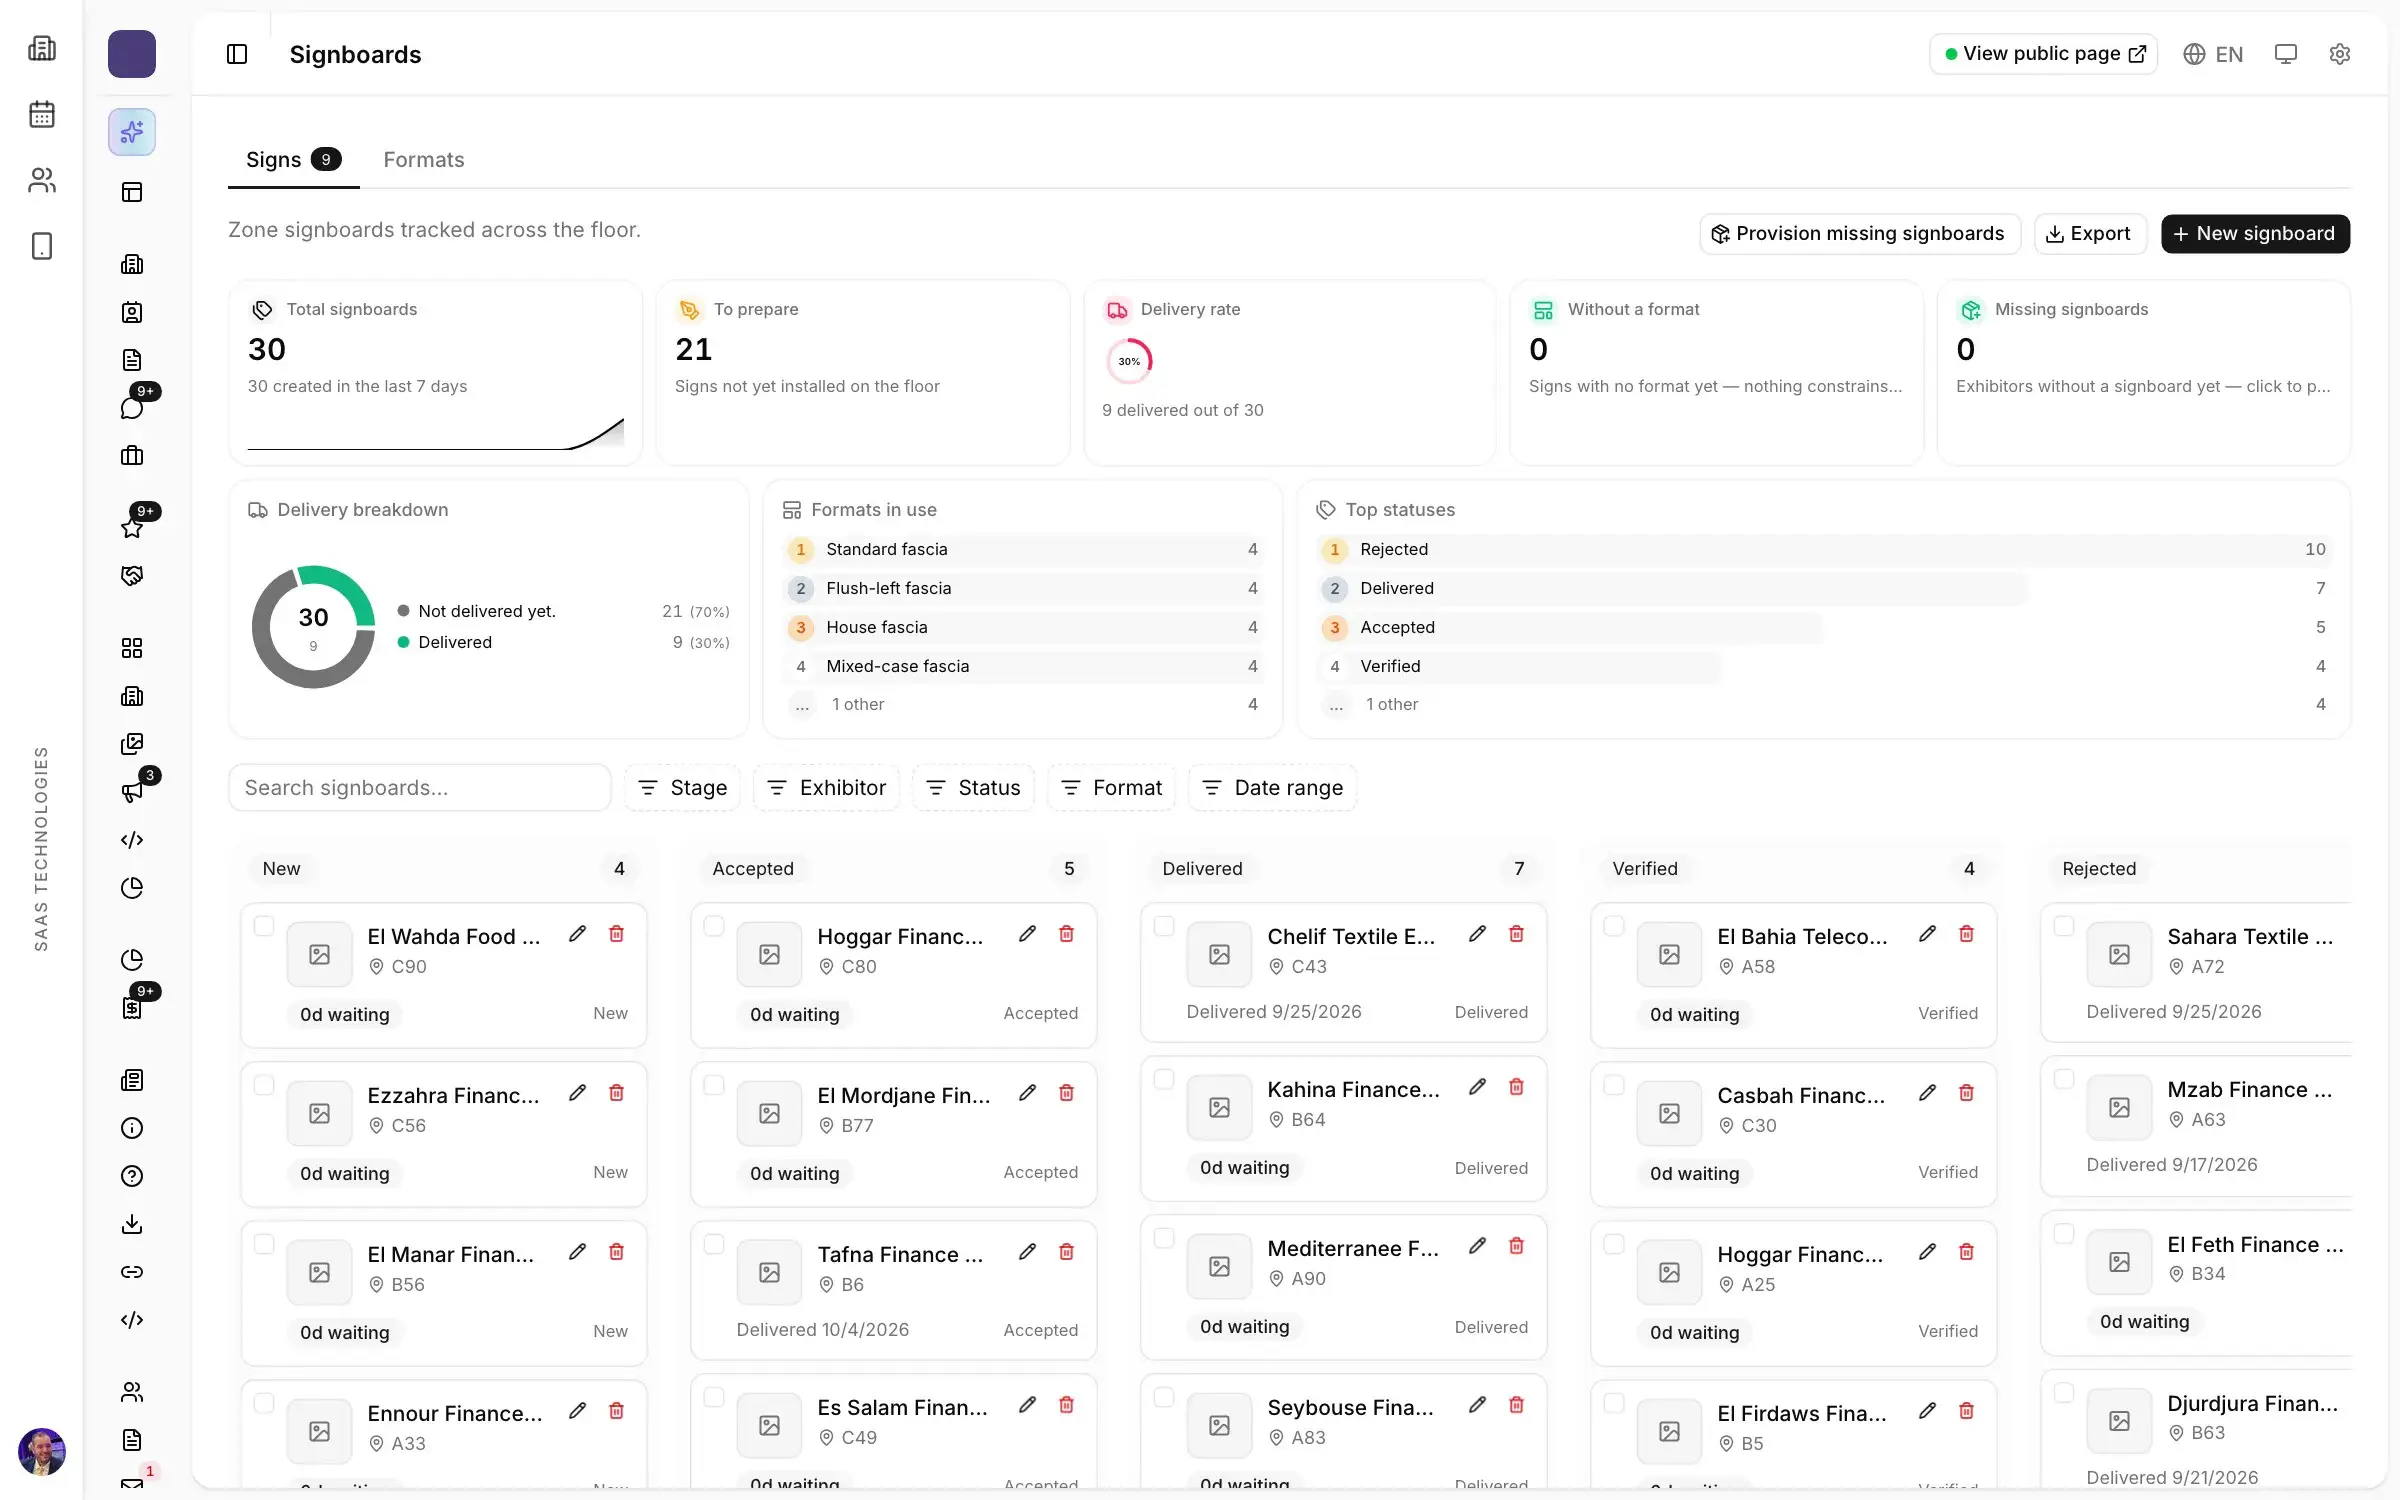Open the handshake icon in sidebar
The image size is (2400, 1500).
[x=132, y=576]
